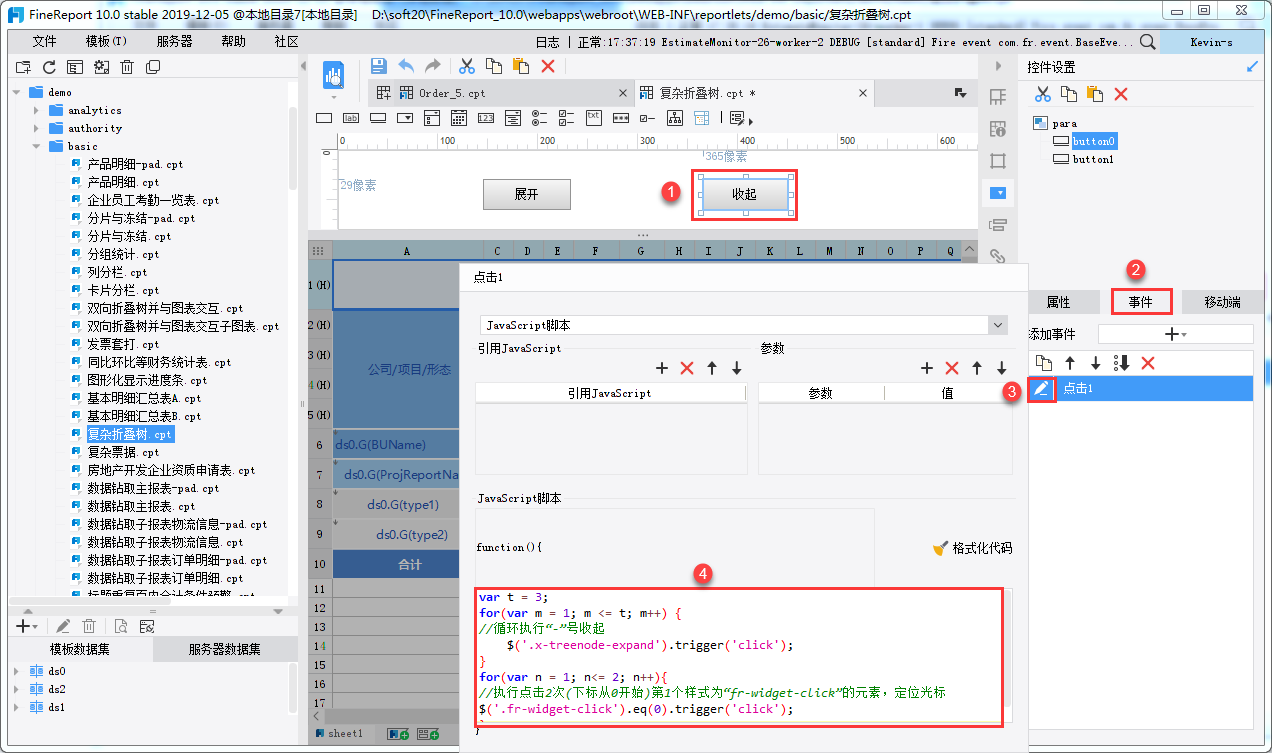Click the save template icon in toolbar
Viewport: 1272px width, 753px height.
pyautogui.click(x=378, y=66)
